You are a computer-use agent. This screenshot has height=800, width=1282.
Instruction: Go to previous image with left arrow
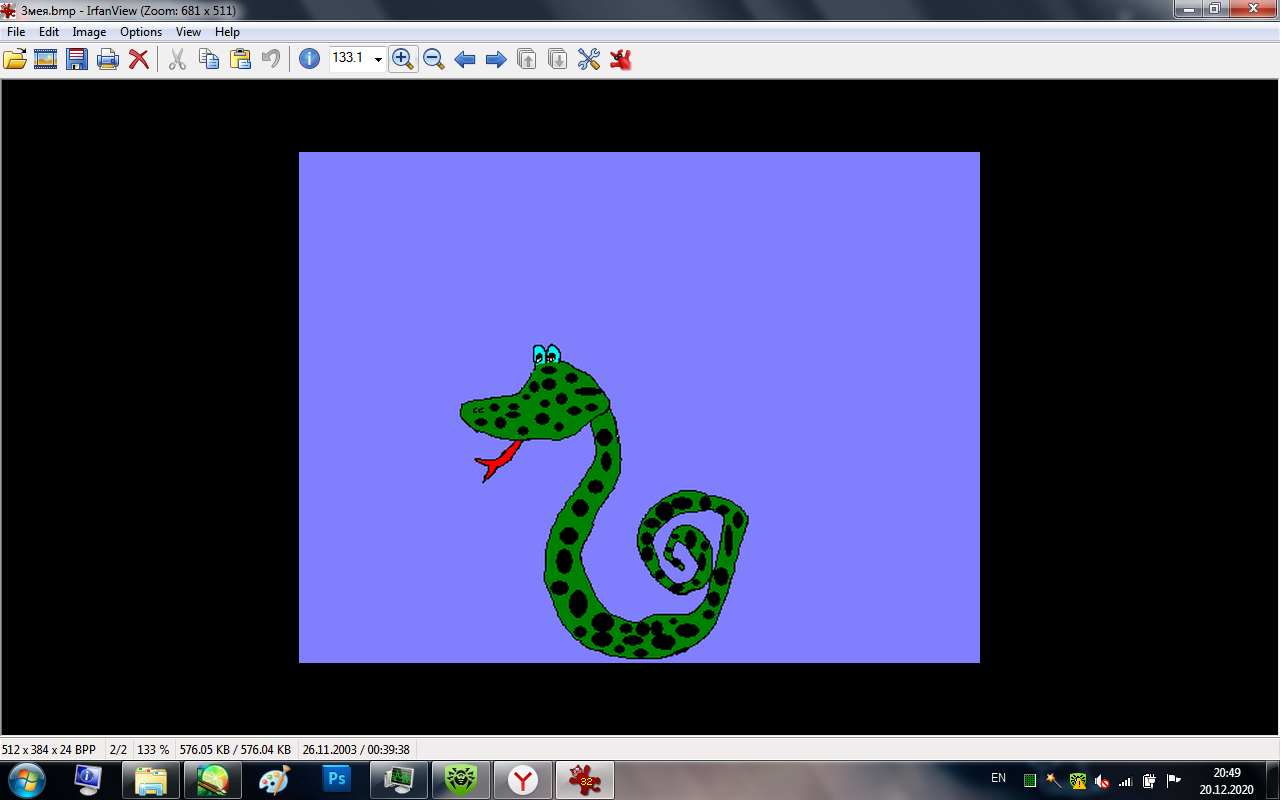(465, 59)
